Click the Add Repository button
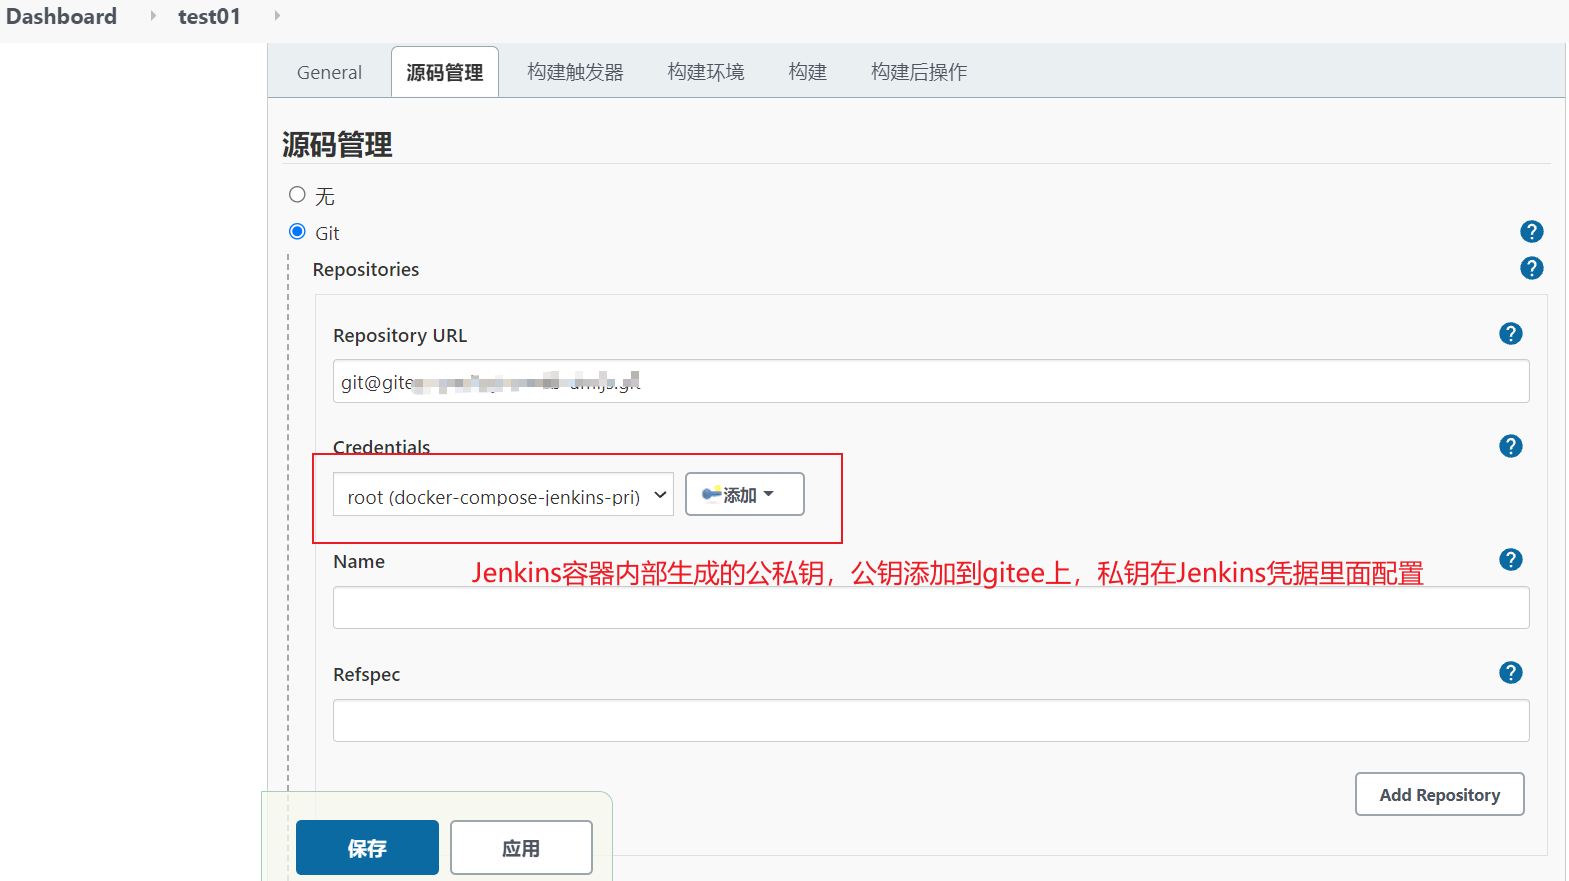The width and height of the screenshot is (1569, 881). point(1439,794)
